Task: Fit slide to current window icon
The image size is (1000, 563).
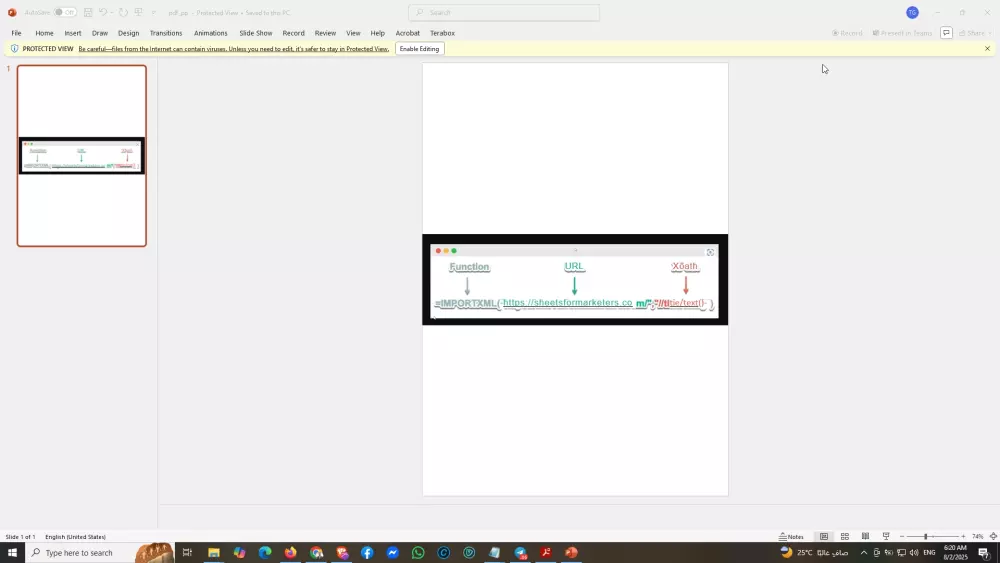Action: pyautogui.click(x=993, y=537)
